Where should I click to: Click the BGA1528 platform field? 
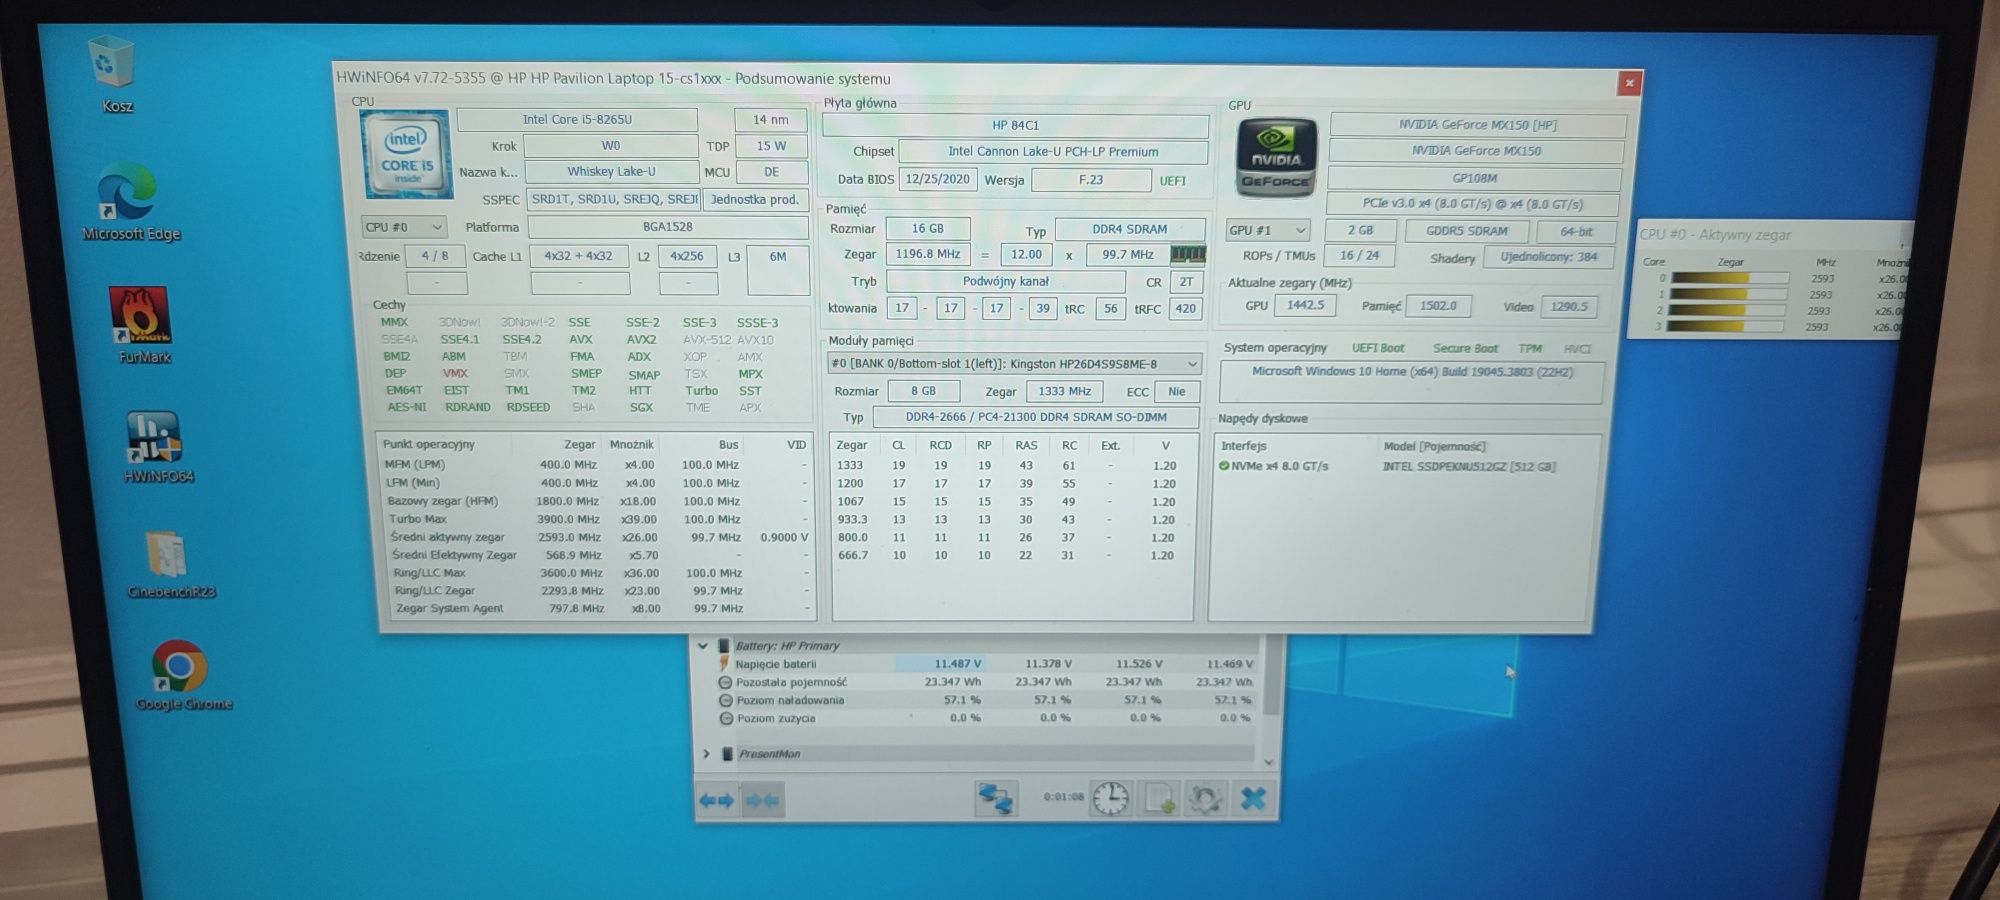pyautogui.click(x=667, y=227)
